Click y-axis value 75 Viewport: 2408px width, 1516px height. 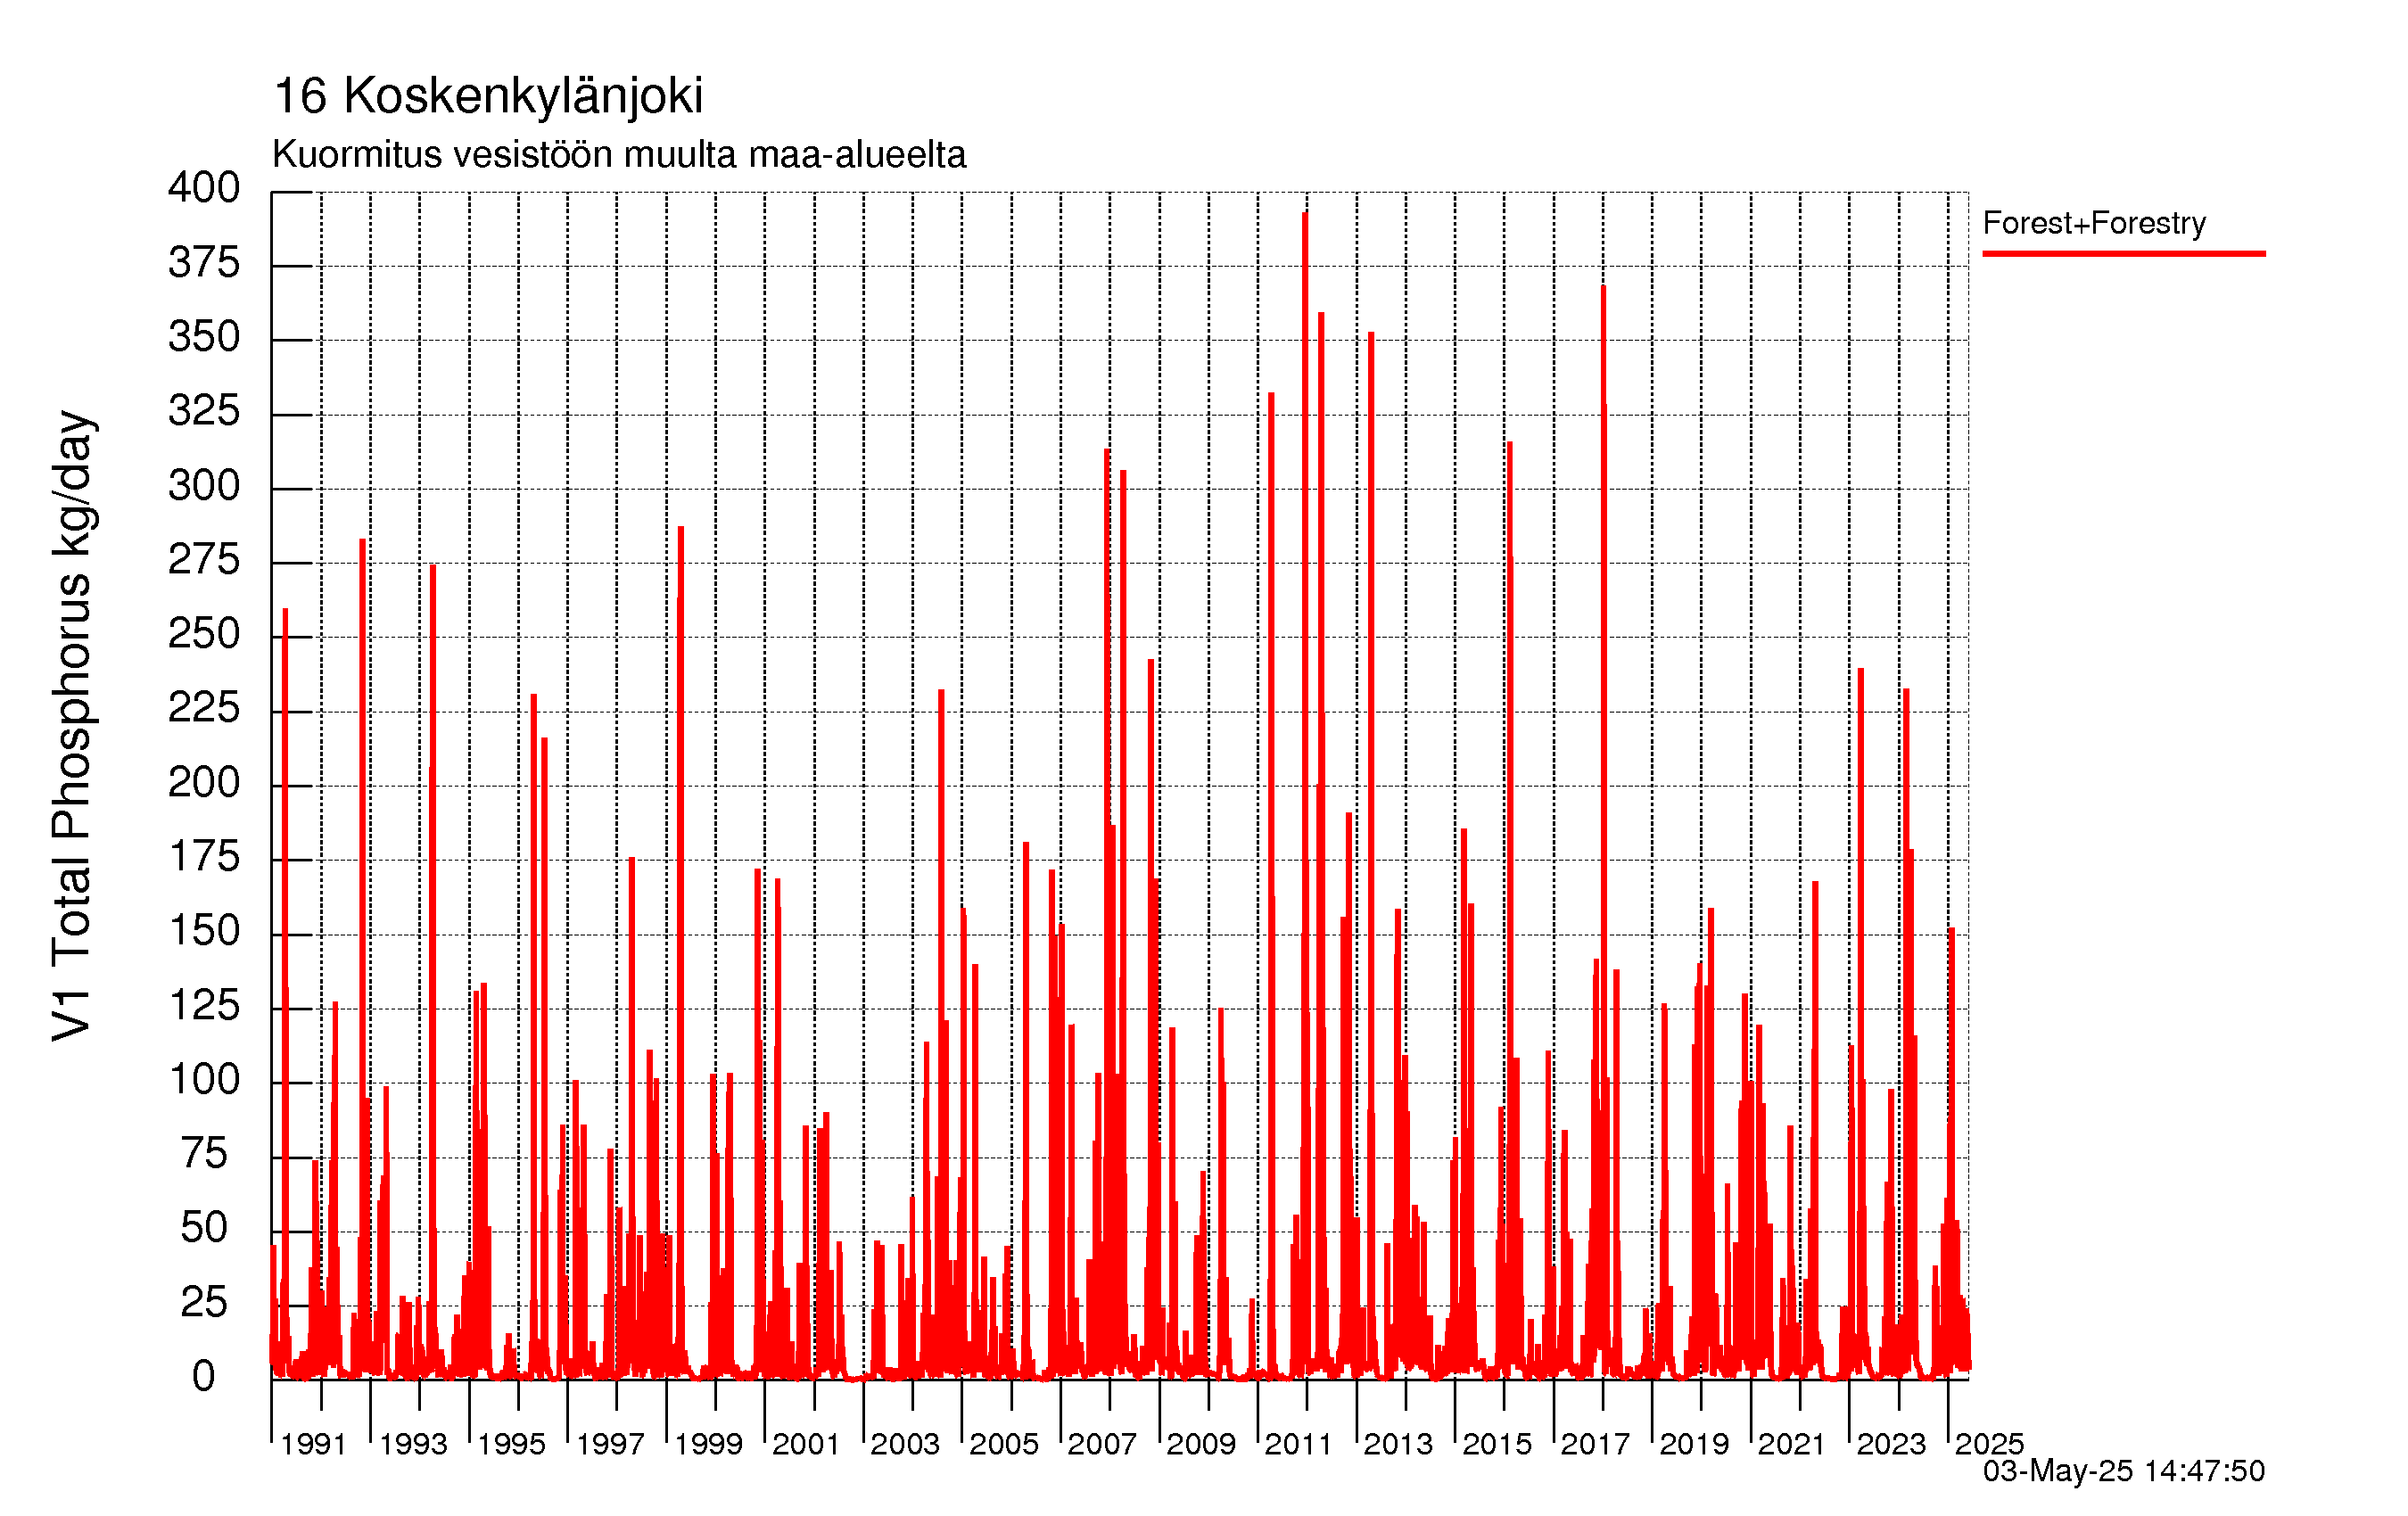coord(204,1154)
